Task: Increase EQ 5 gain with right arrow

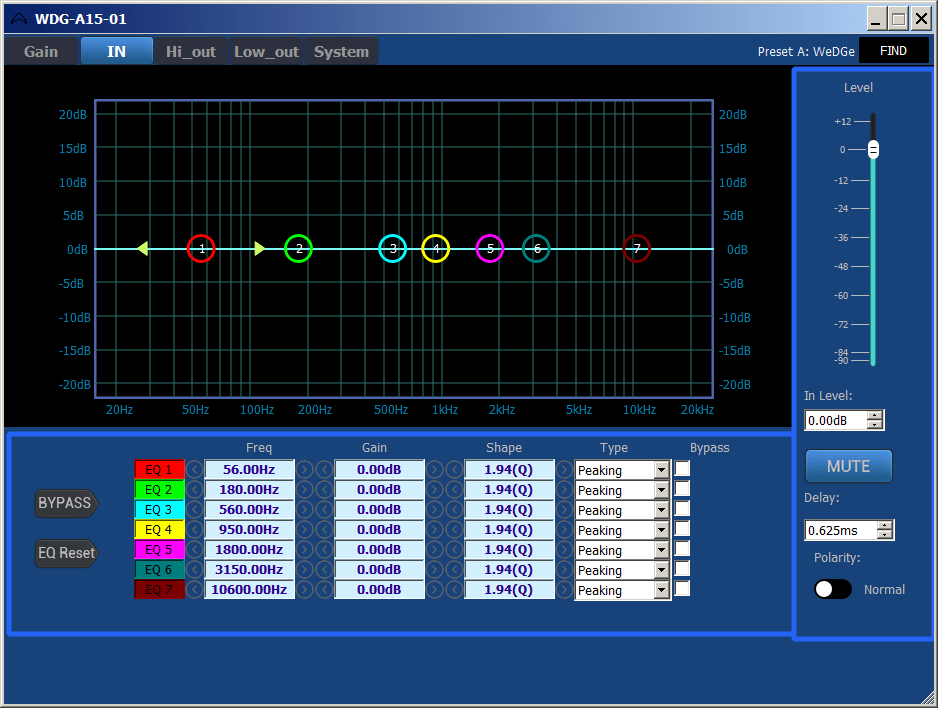Action: coord(434,550)
